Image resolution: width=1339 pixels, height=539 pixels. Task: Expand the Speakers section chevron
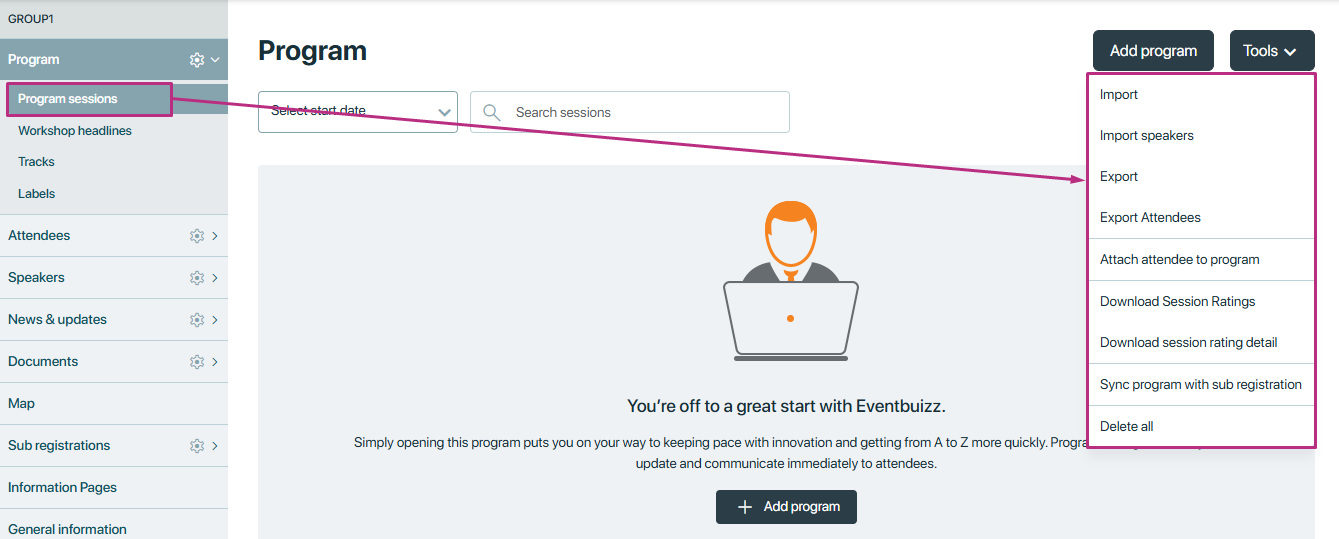215,278
